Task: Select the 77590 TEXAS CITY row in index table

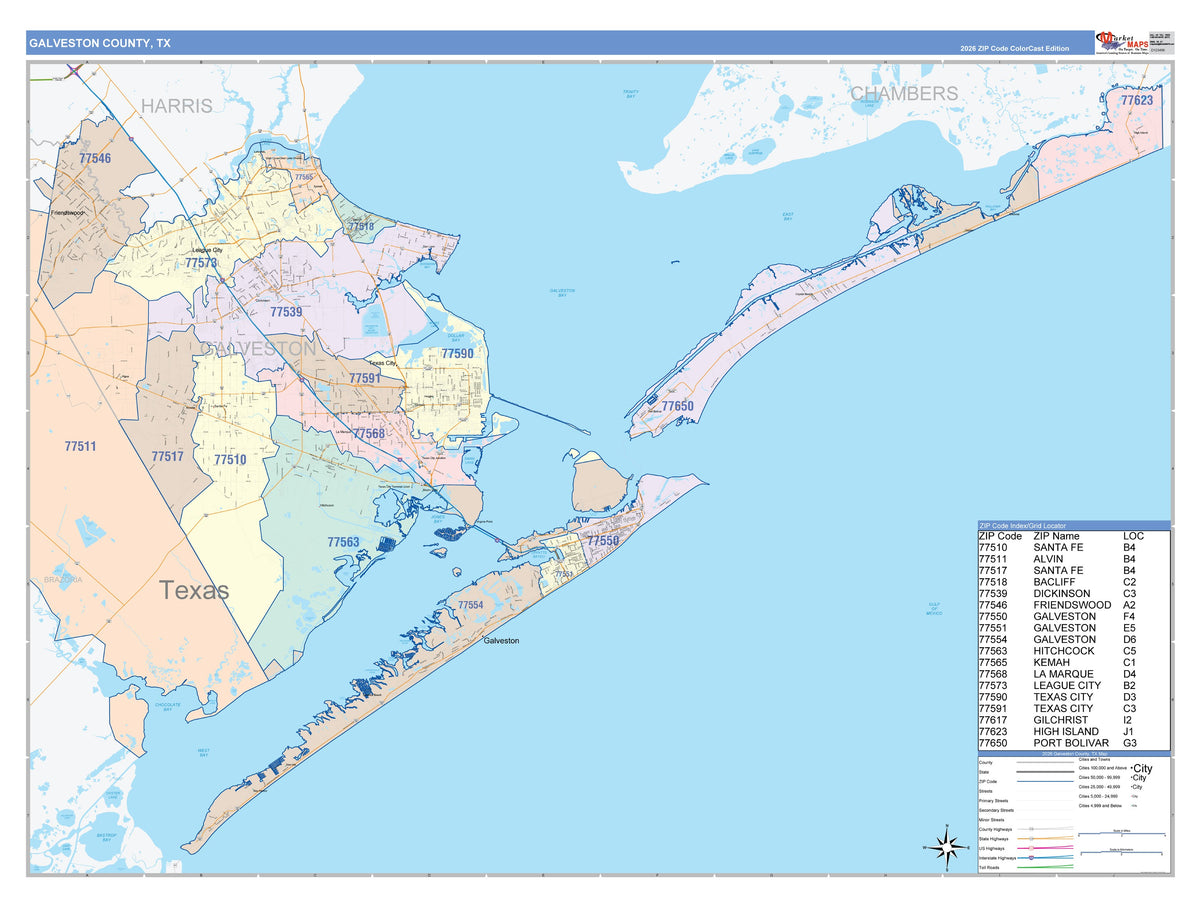Action: (x=1073, y=697)
